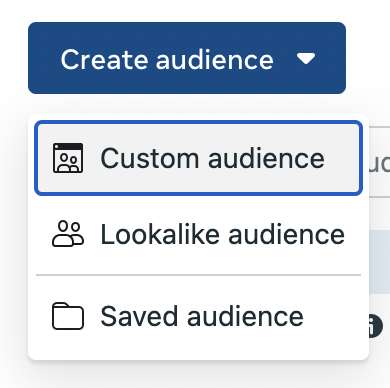Screen dimensions: 390x388
Task: Click the Lookalike audience people icon
Action: pyautogui.click(x=68, y=234)
